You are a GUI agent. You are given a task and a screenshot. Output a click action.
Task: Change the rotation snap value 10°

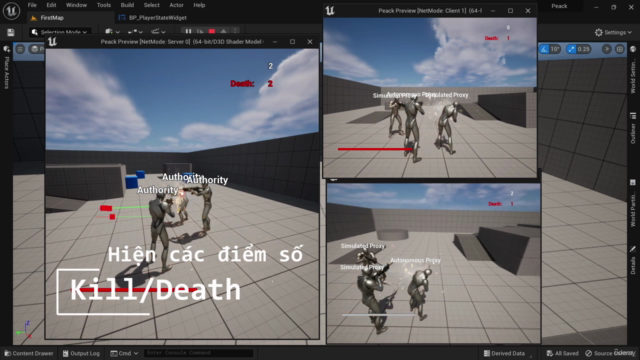click(x=555, y=49)
